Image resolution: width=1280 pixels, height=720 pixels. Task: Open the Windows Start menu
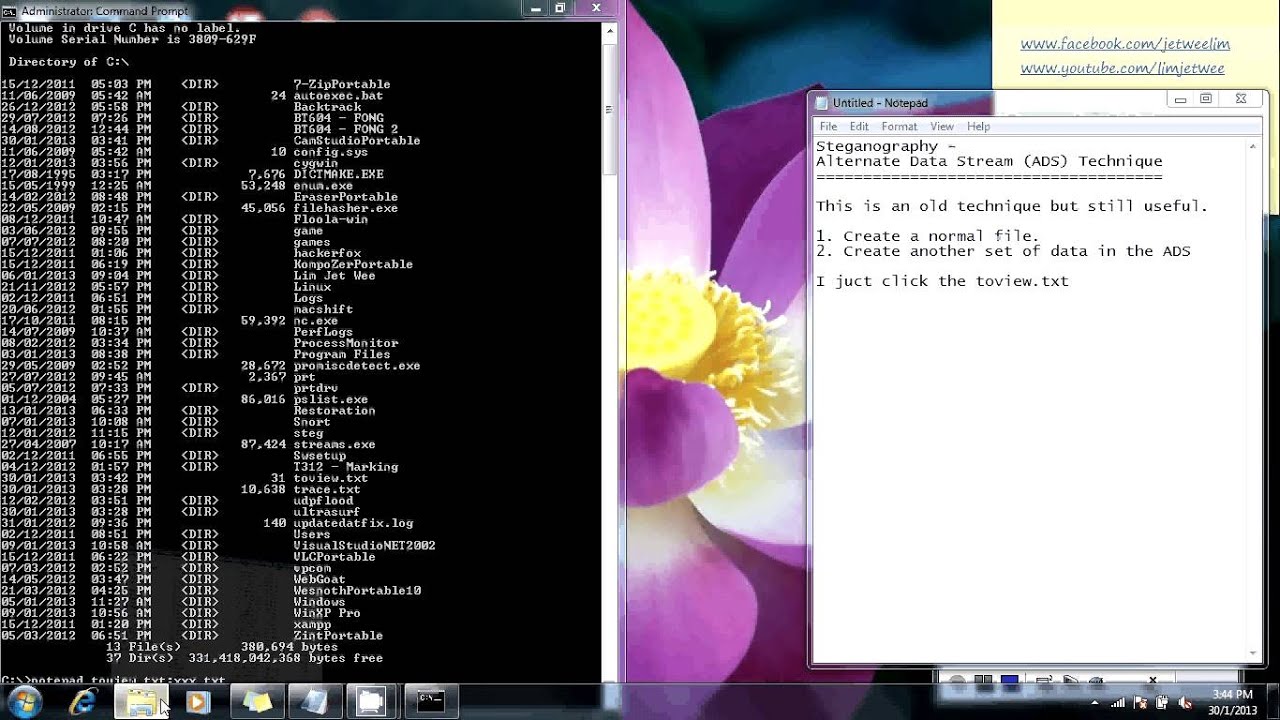coord(24,701)
